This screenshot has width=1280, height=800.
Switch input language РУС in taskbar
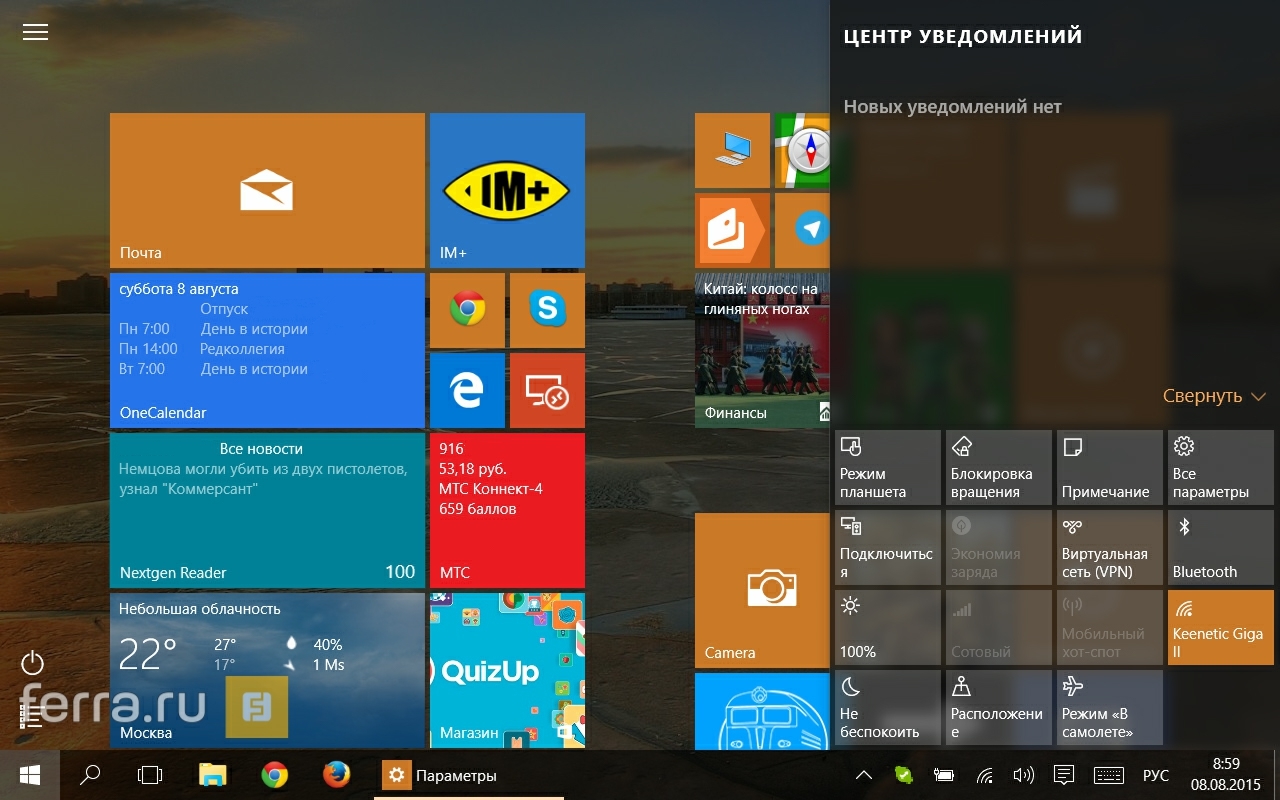[x=1155, y=775]
